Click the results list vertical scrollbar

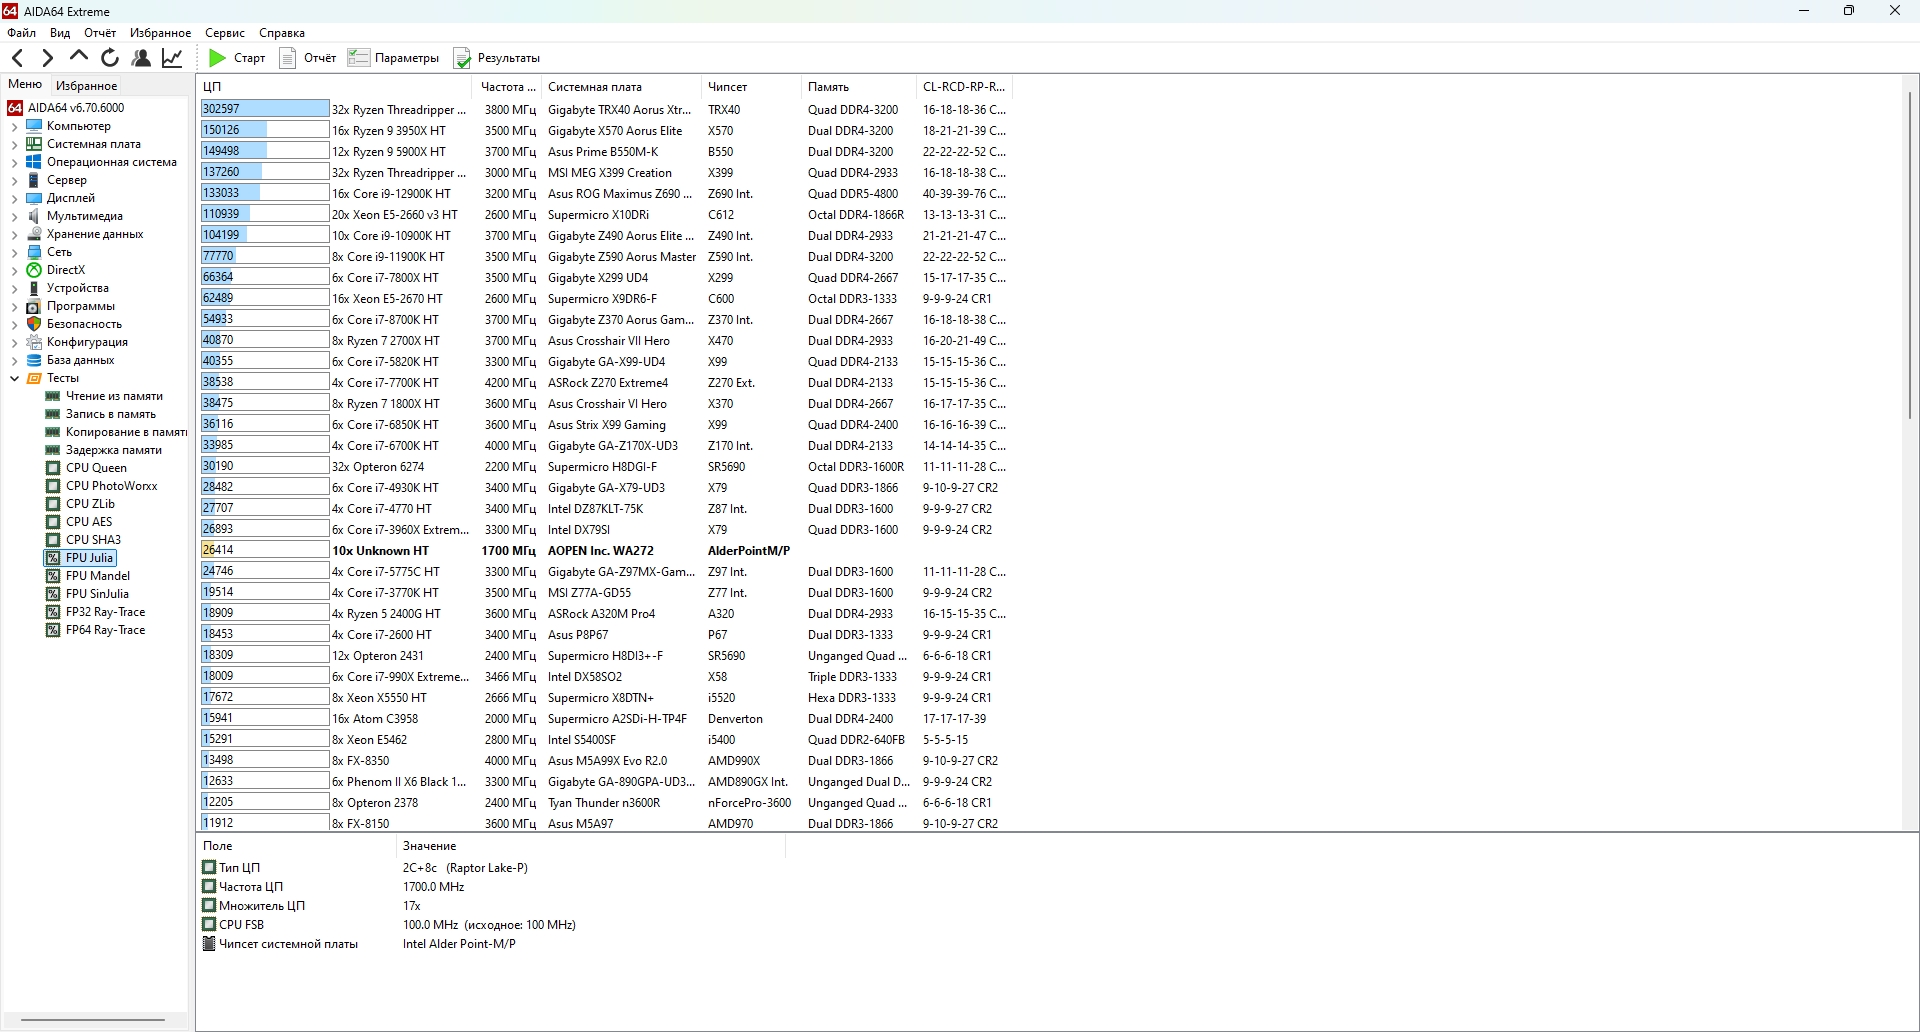(1910, 256)
